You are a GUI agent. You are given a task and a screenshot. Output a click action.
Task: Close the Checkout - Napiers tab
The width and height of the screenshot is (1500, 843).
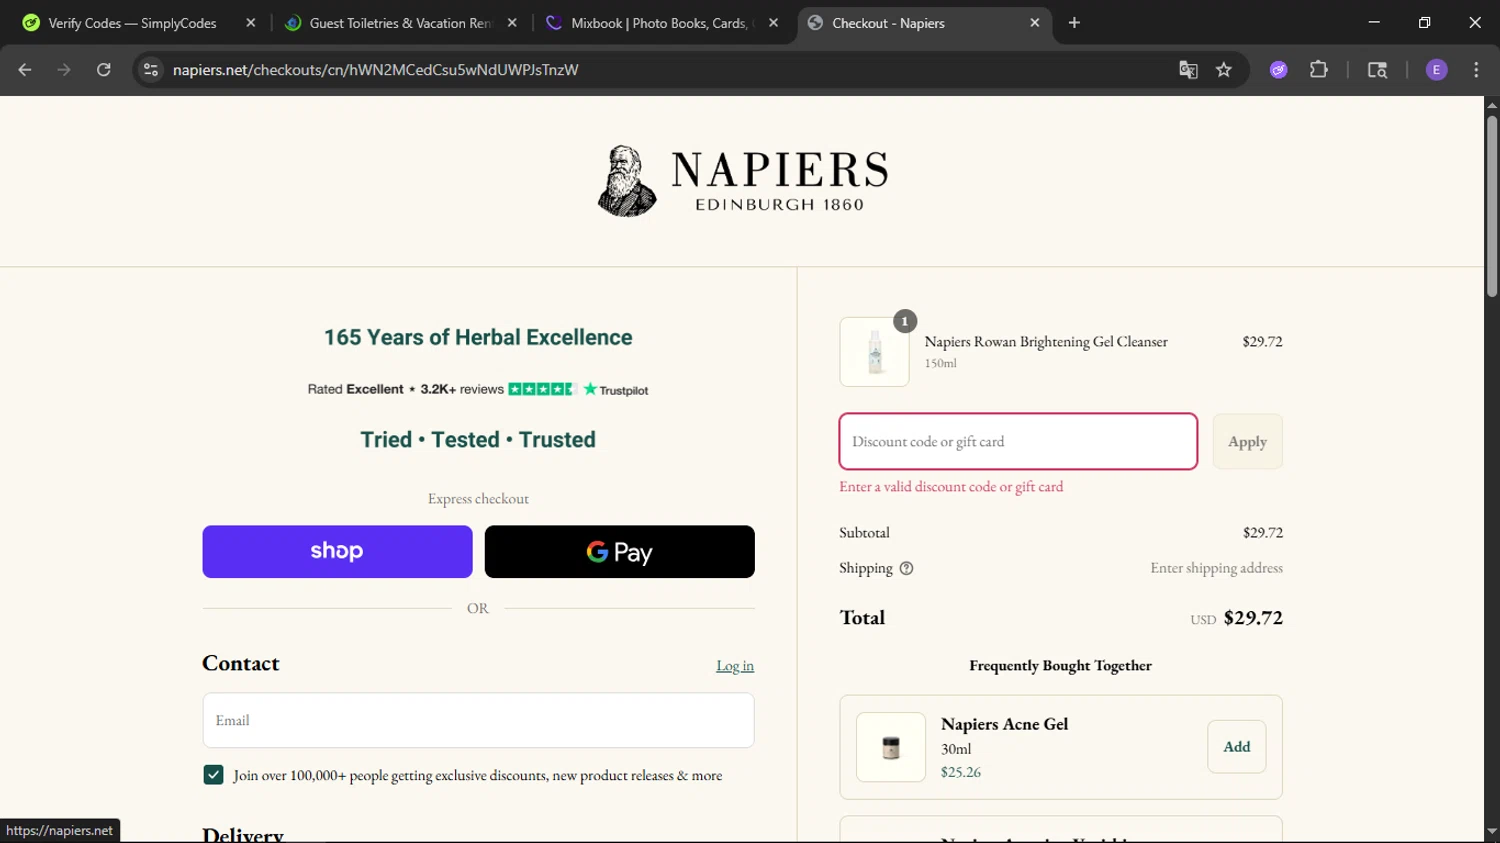tap(1035, 23)
